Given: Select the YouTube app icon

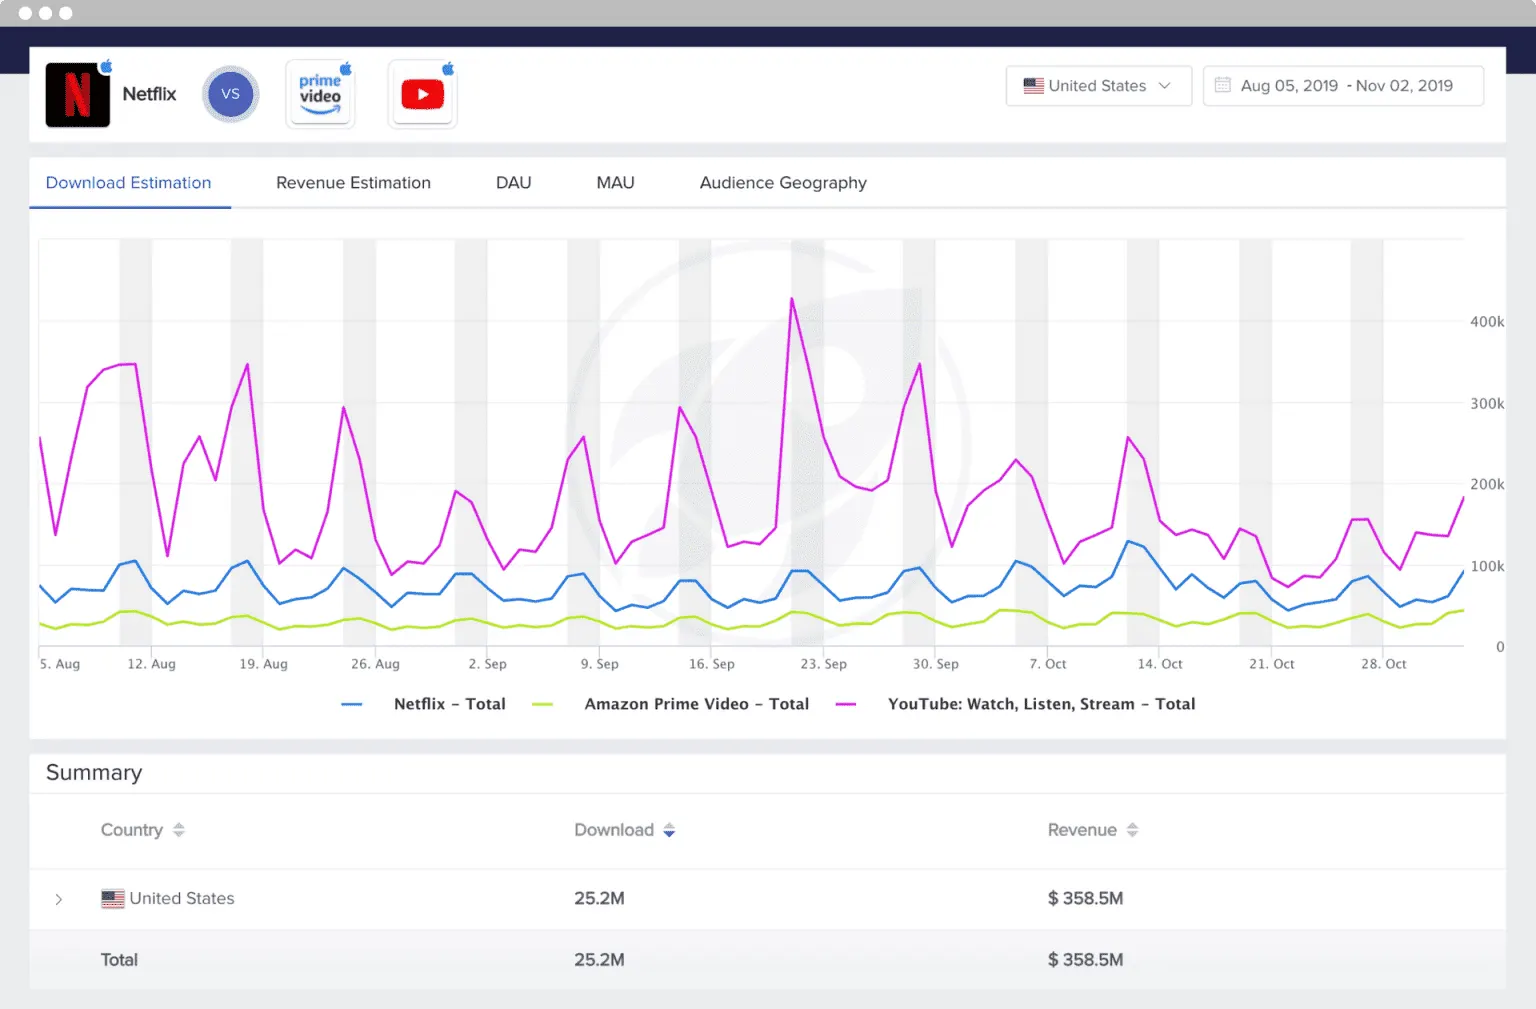Looking at the screenshot, I should tap(422, 94).
